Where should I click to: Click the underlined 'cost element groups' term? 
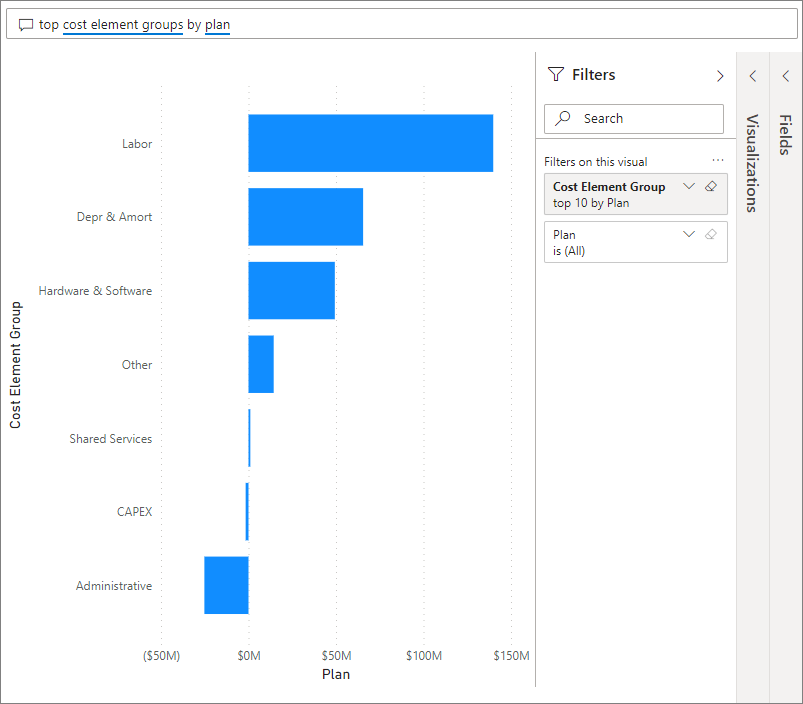pyautogui.click(x=122, y=23)
